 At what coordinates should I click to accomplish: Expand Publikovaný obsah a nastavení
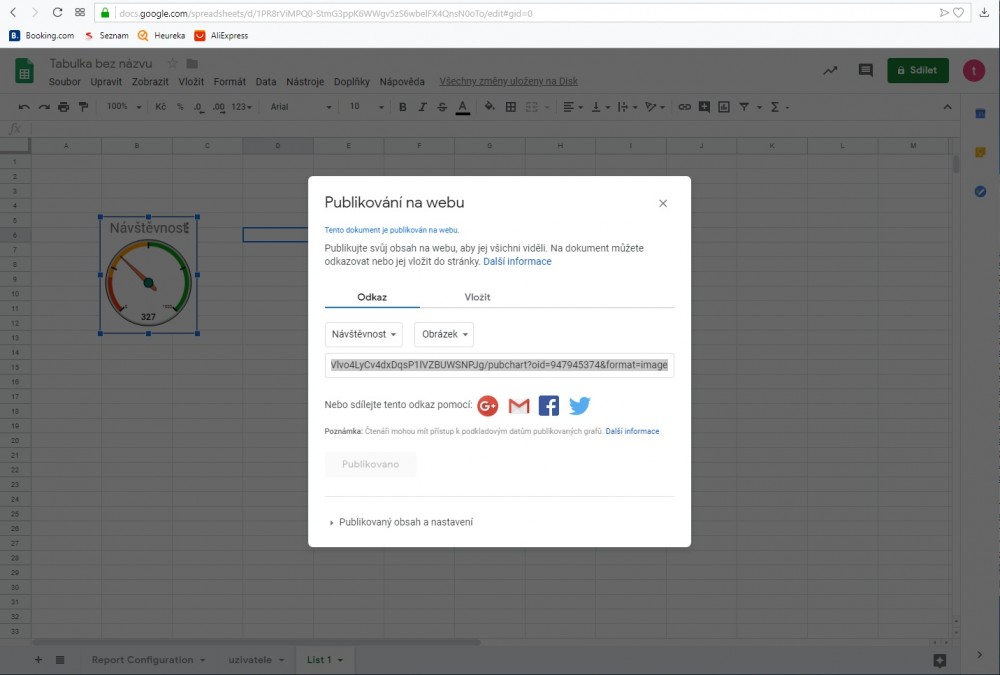400,522
